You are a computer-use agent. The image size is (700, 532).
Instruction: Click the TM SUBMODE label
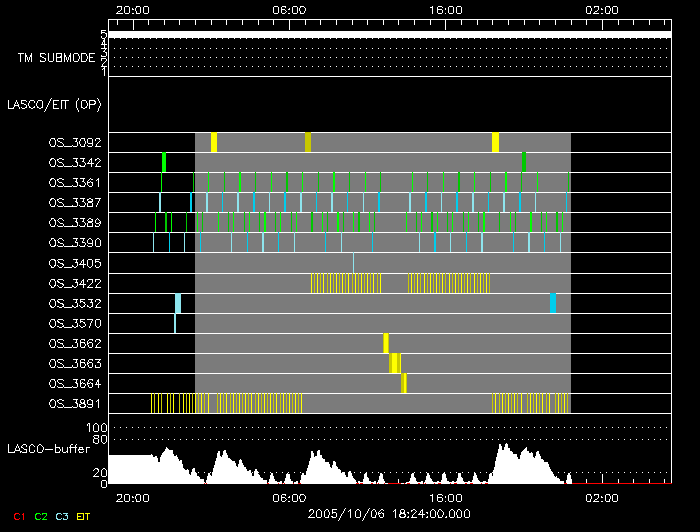[x=56, y=58]
